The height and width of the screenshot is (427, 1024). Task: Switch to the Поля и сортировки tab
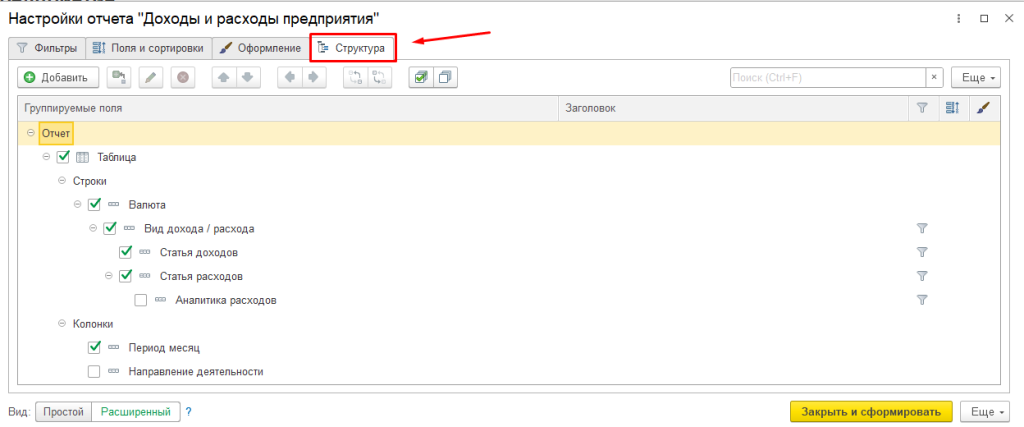(x=149, y=48)
